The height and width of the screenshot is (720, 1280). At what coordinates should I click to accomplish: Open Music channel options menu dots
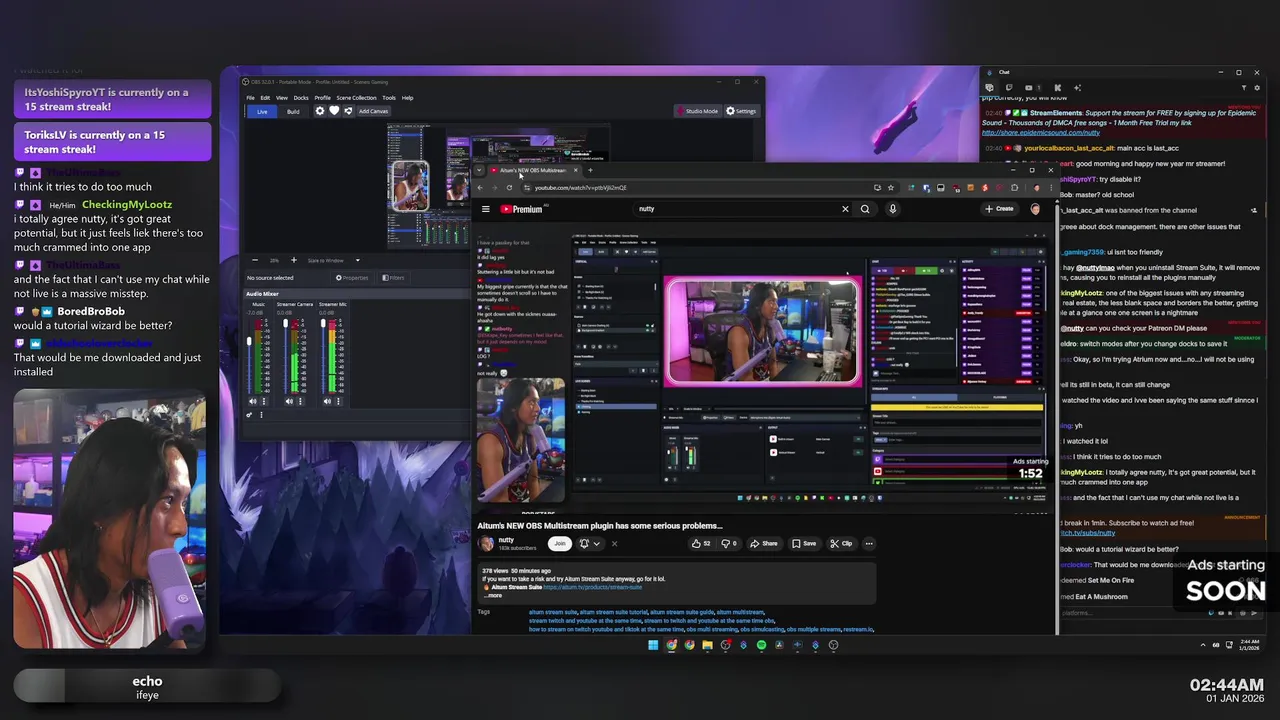(262, 401)
